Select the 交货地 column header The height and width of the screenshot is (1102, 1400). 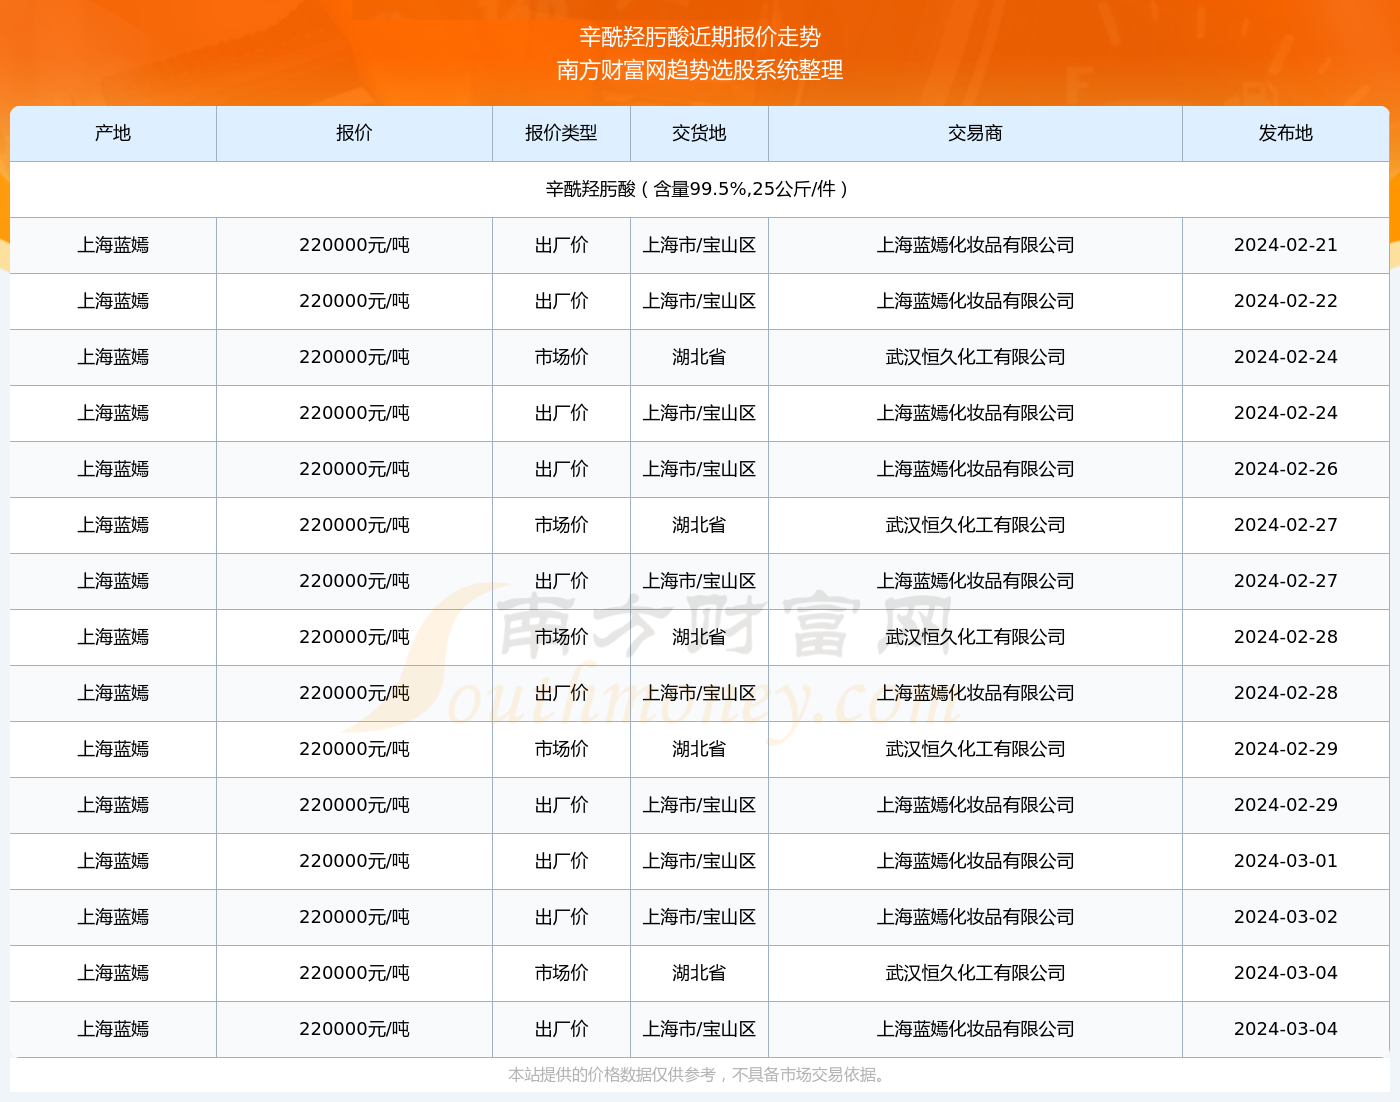click(699, 133)
